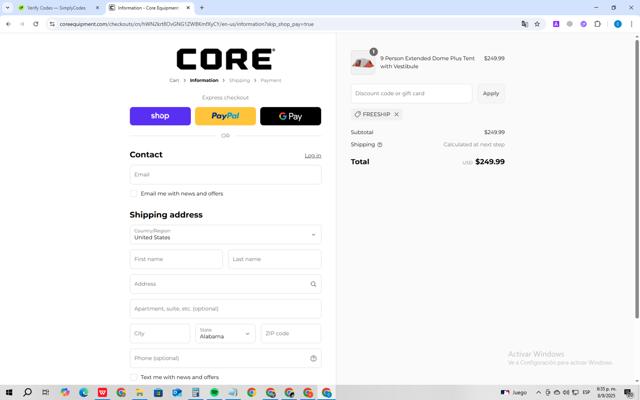
Task: Open the purple round extension icon
Action: [x=584, y=24]
